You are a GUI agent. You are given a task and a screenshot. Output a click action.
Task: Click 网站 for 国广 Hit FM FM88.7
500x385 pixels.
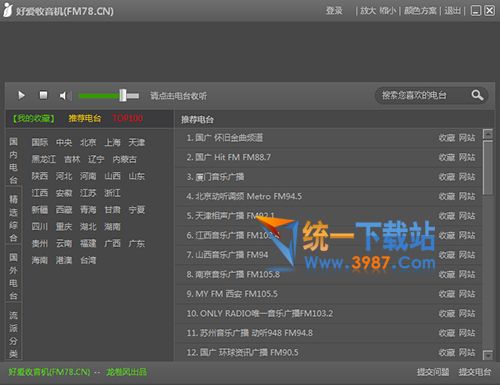click(x=467, y=157)
